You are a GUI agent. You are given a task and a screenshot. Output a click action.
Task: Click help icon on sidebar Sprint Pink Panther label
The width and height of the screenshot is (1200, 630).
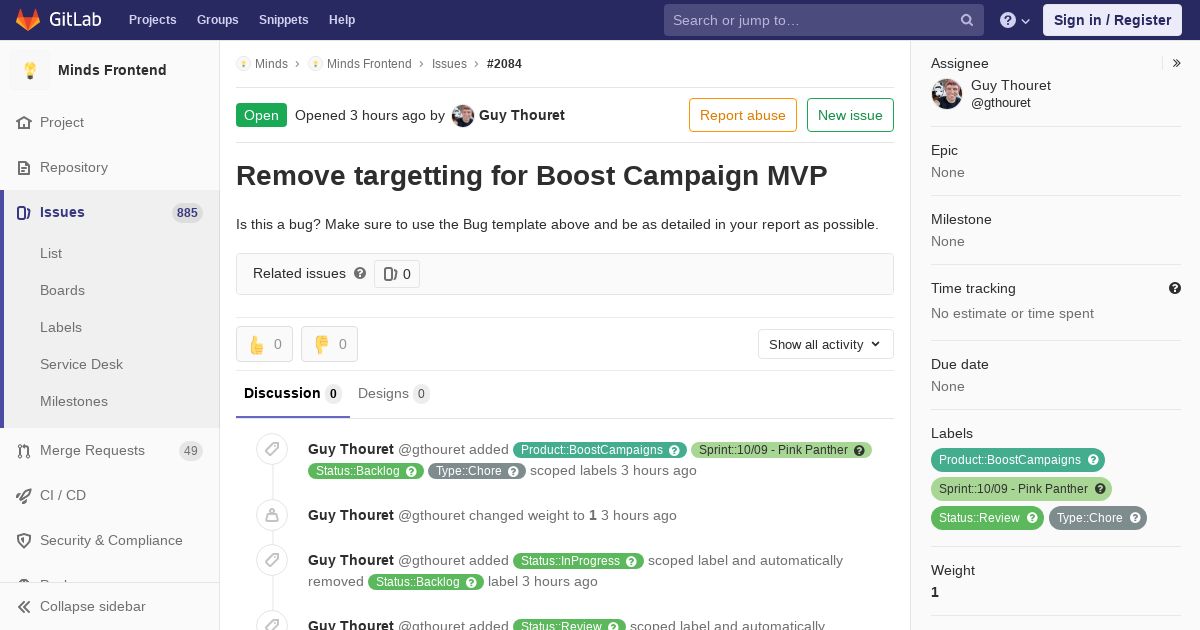point(1100,489)
